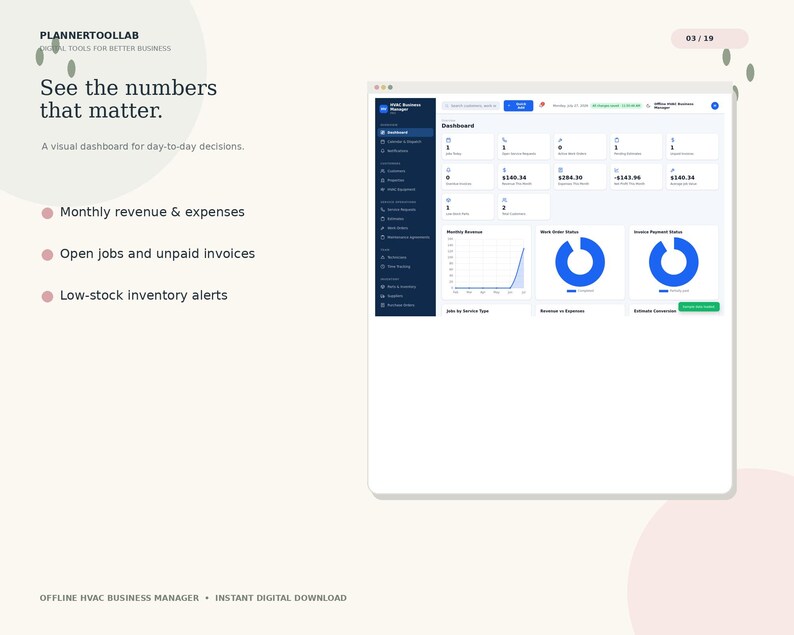Click the All changes saved badge
This screenshot has width=794, height=635.
pyautogui.click(x=616, y=106)
